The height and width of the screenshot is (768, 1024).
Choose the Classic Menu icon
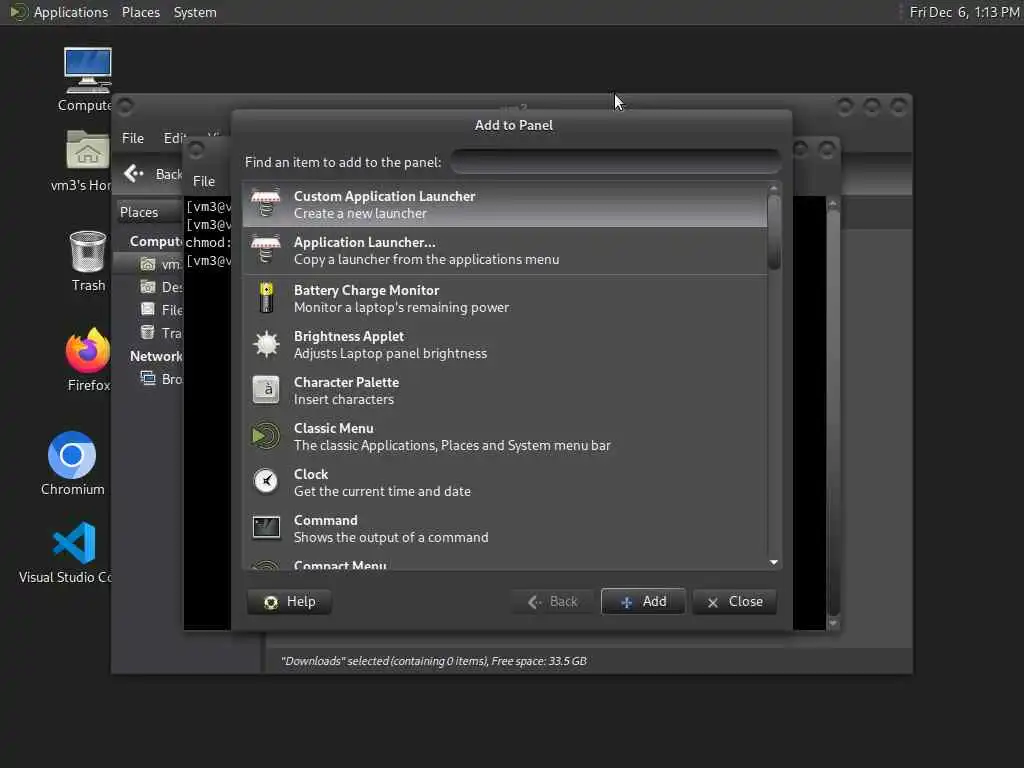click(x=266, y=436)
